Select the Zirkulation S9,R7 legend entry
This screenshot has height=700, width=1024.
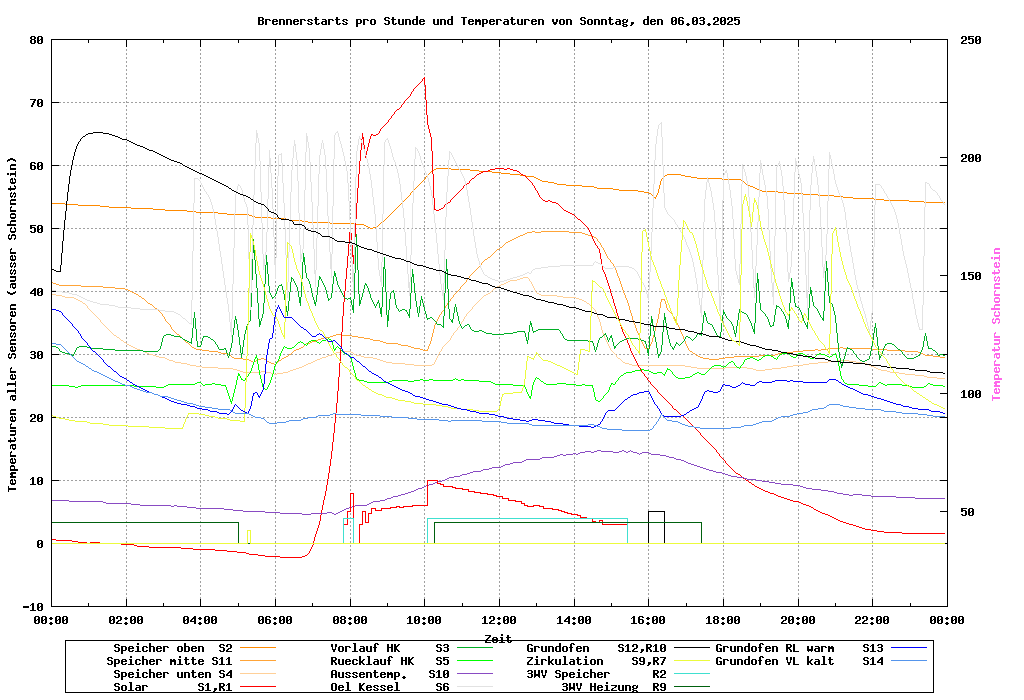coord(610,661)
